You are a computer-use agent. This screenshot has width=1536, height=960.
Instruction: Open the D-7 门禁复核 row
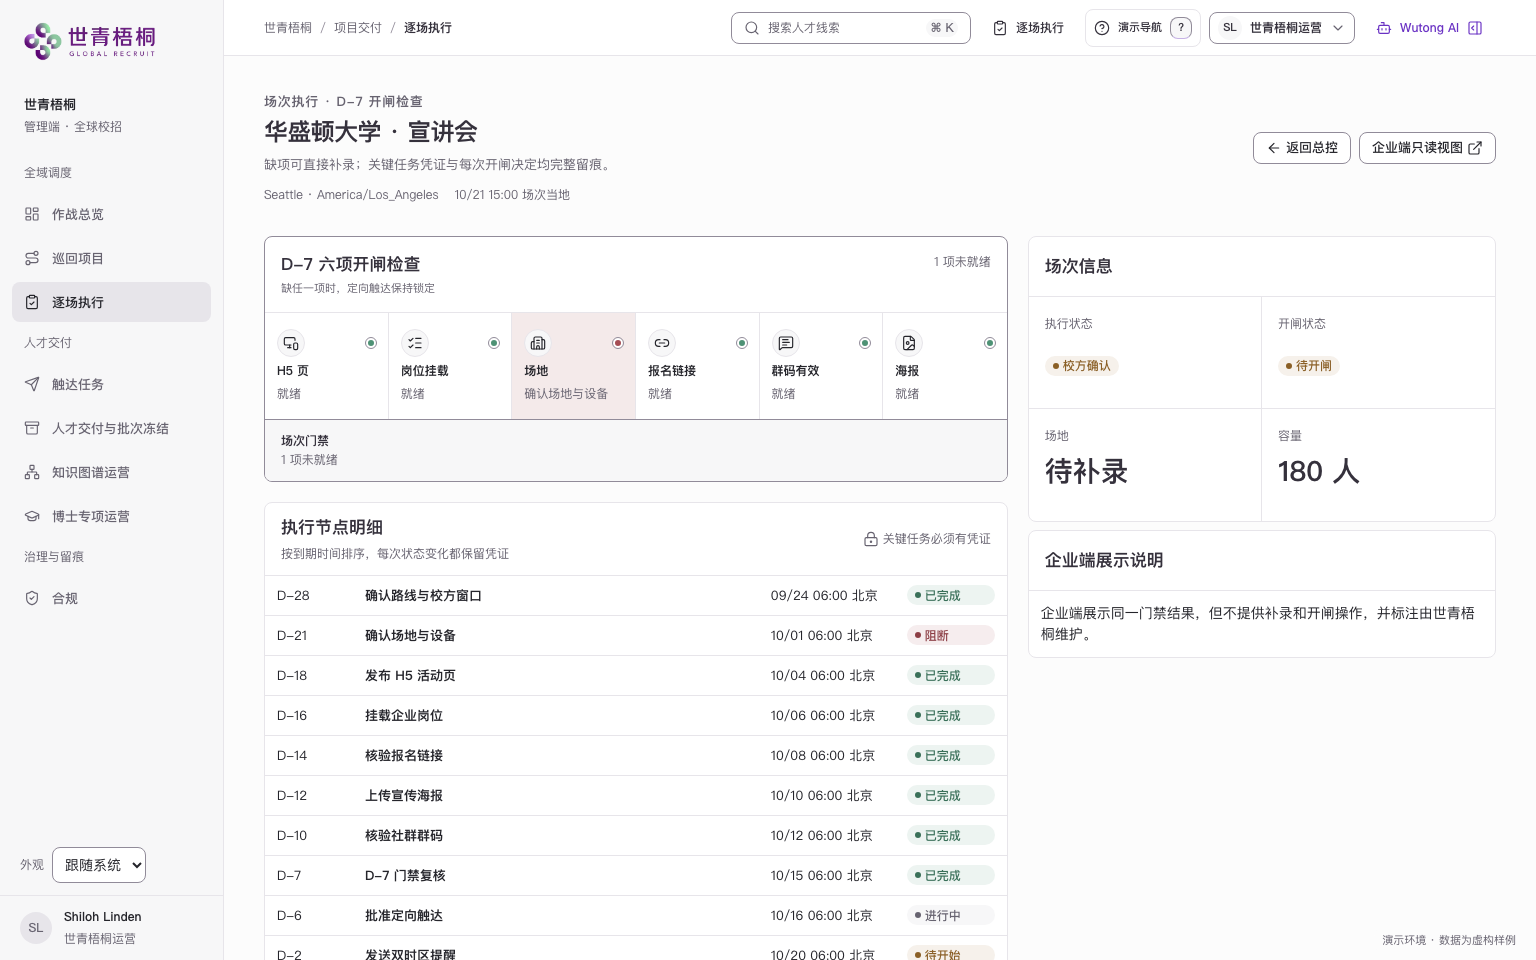pyautogui.click(x=636, y=876)
